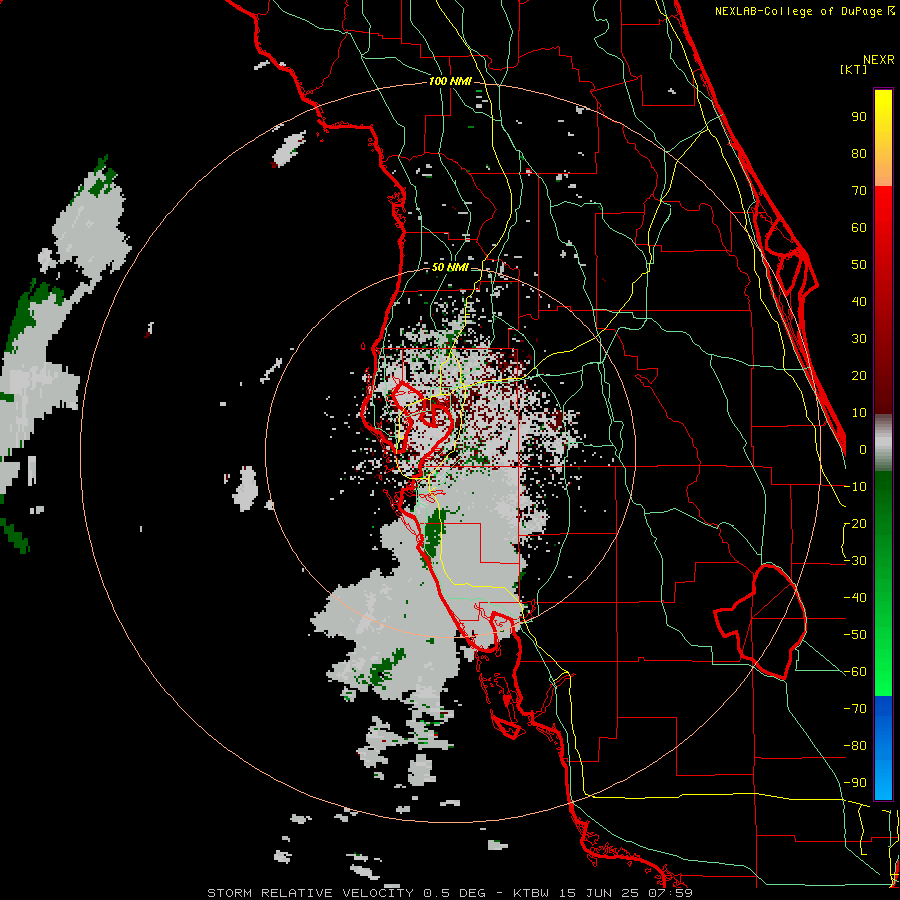
Task: Click the -70 value on velocity scale
Action: pos(855,709)
